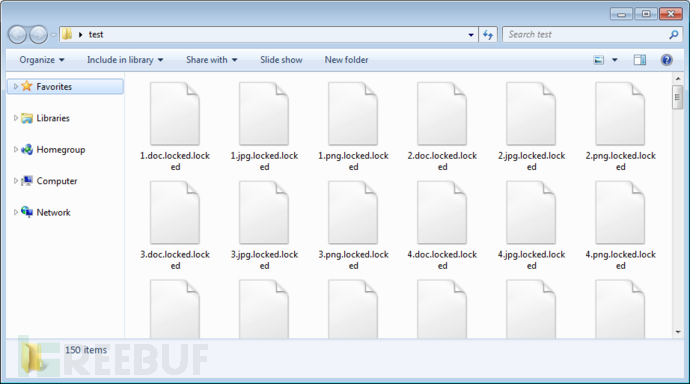Screen dimensions: 690x384
Task: Click the folder icon in address bar
Action: 67,34
